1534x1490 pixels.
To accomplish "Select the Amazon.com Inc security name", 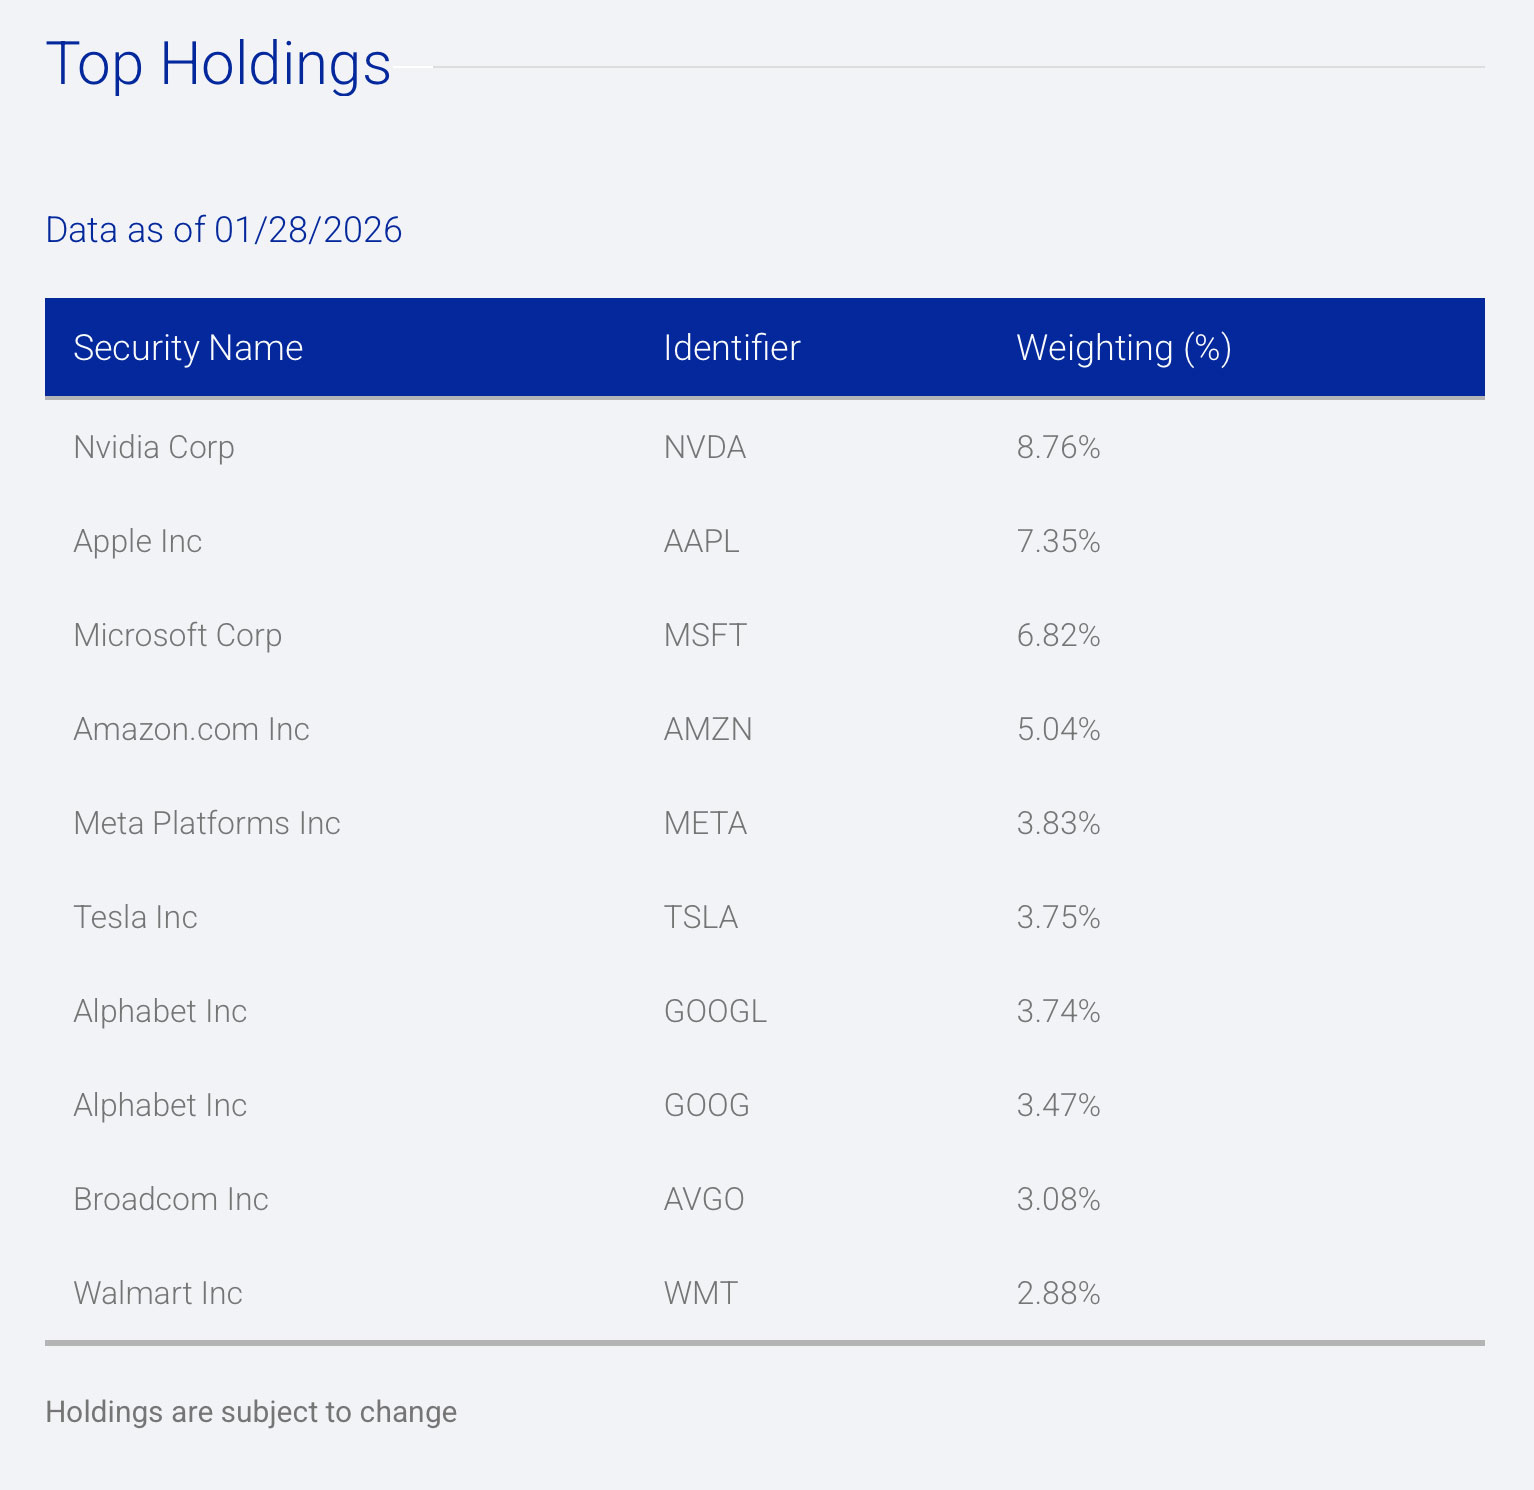I will pyautogui.click(x=192, y=729).
